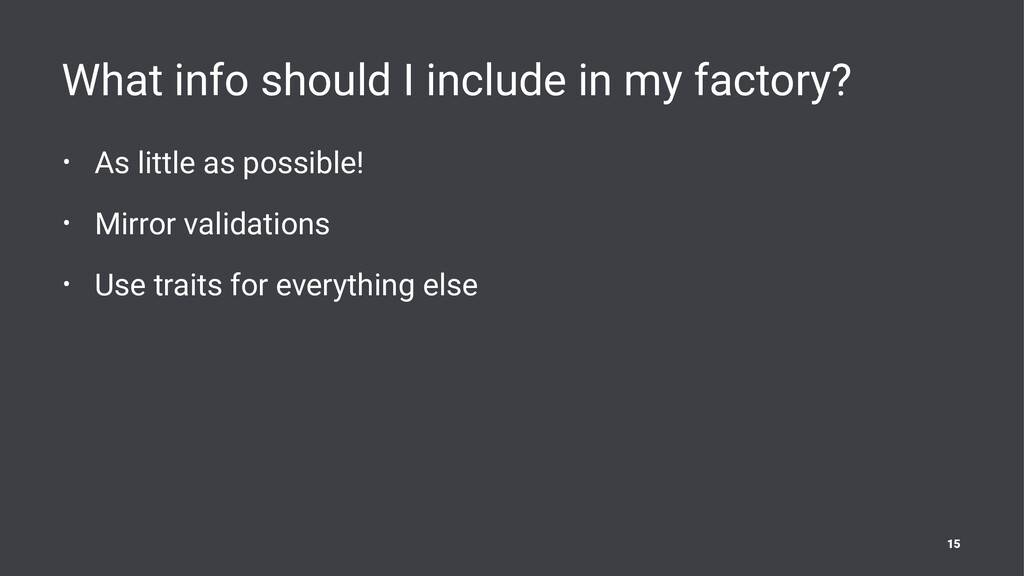
Task: Click the bullet dot before 'Use traits'
Action: tap(67, 284)
